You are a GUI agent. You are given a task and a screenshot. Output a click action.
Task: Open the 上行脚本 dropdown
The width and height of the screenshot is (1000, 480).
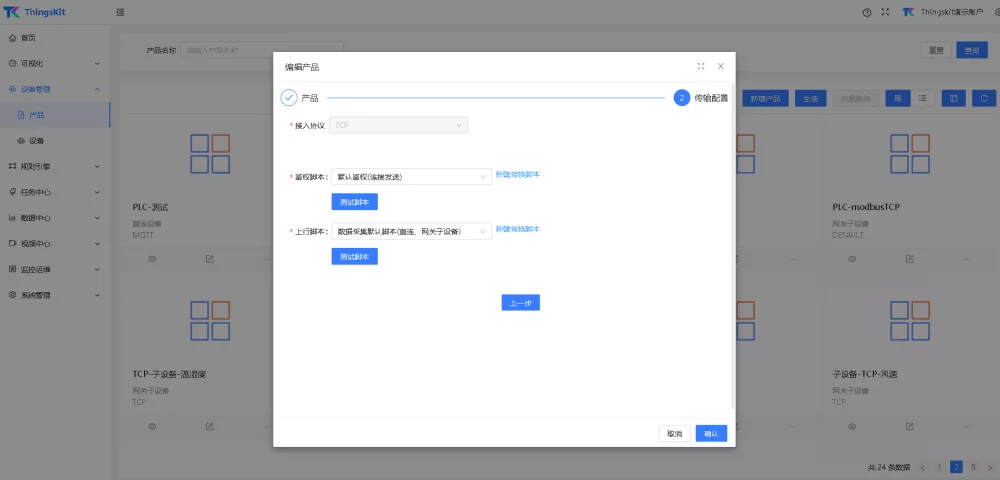(x=410, y=231)
